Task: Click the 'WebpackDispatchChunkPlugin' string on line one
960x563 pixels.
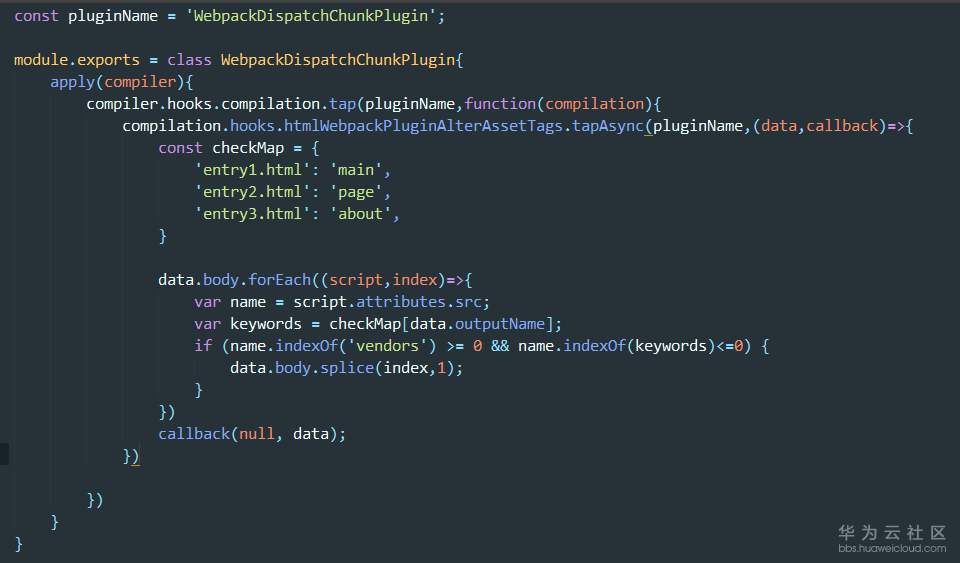Action: (x=312, y=16)
